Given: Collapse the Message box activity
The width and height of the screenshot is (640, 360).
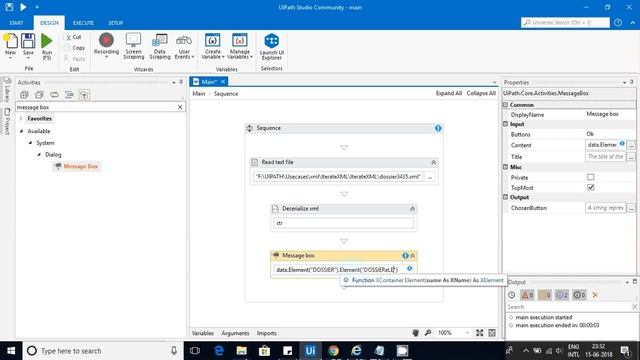Looking at the screenshot, I should [413, 256].
